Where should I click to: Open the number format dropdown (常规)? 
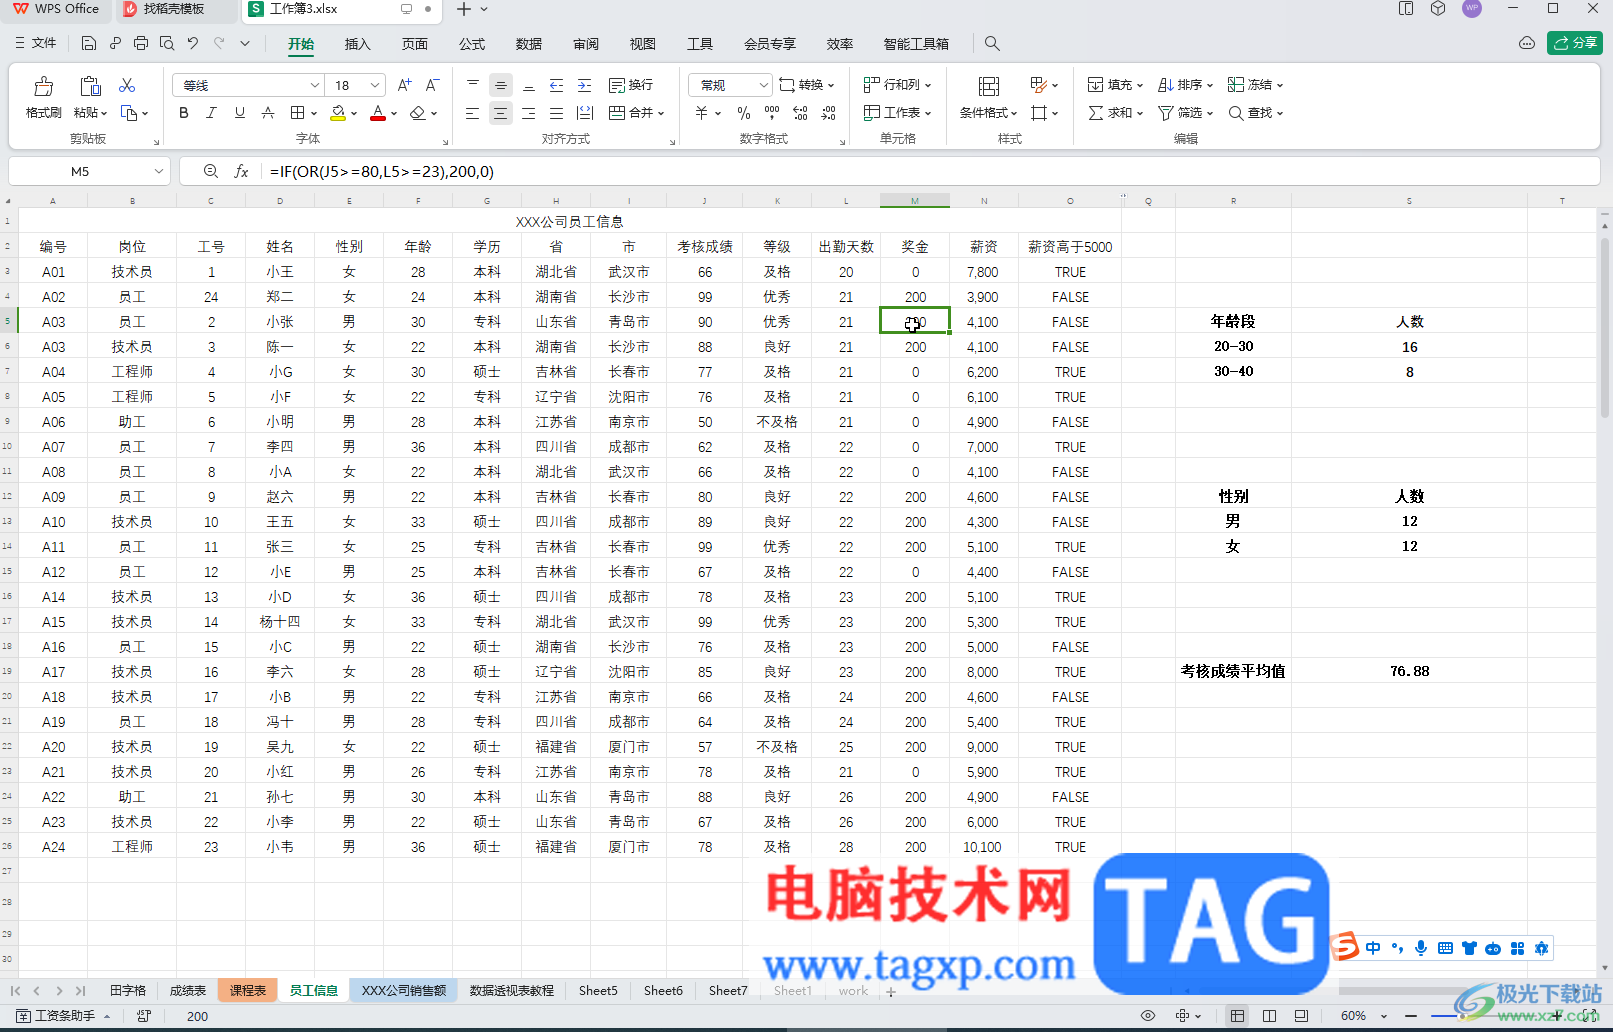[764, 85]
